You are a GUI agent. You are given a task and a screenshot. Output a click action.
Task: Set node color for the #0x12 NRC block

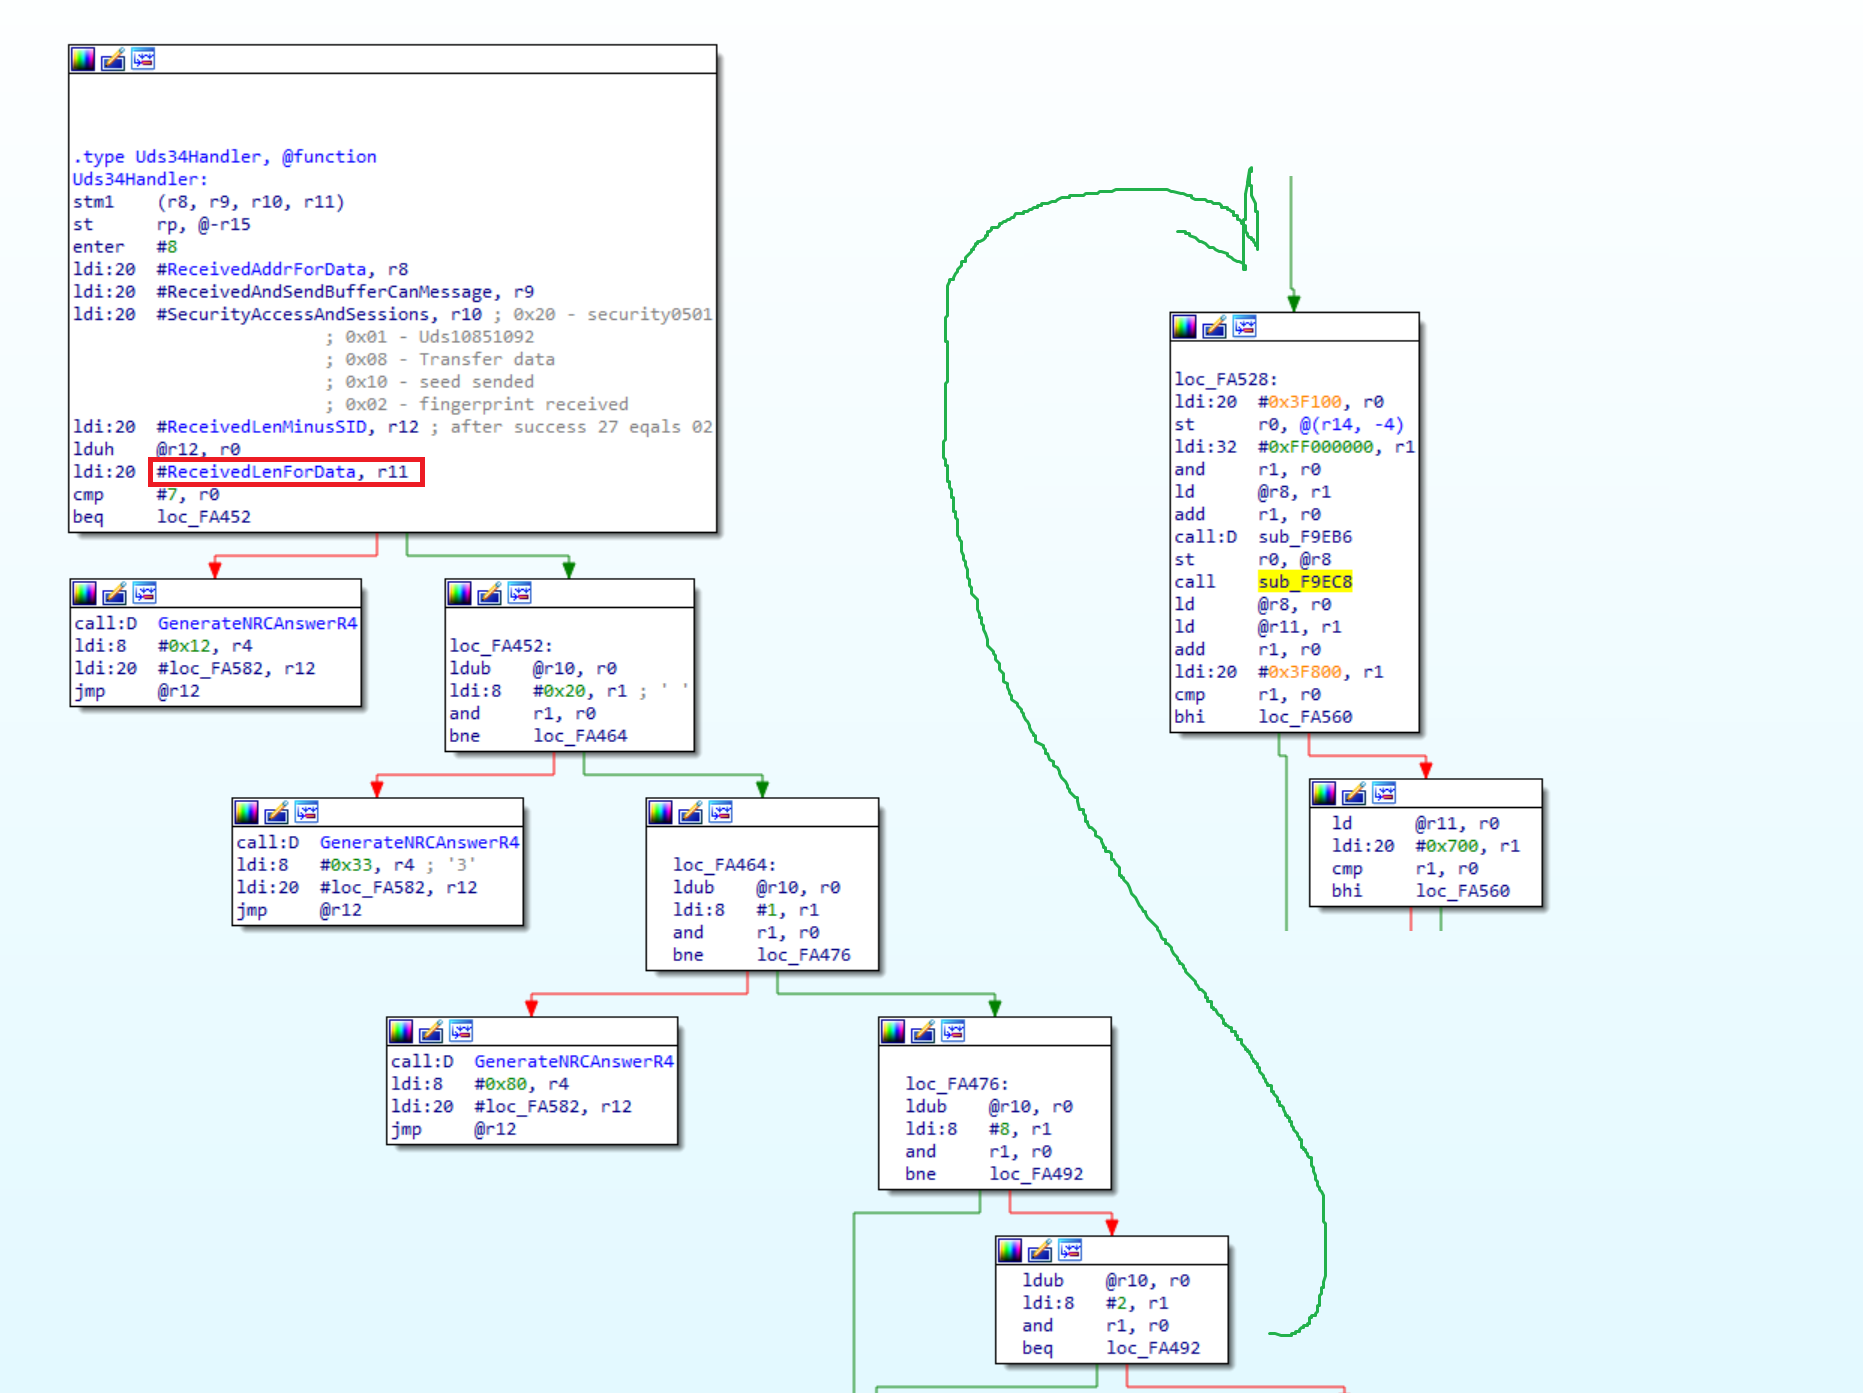coord(85,593)
